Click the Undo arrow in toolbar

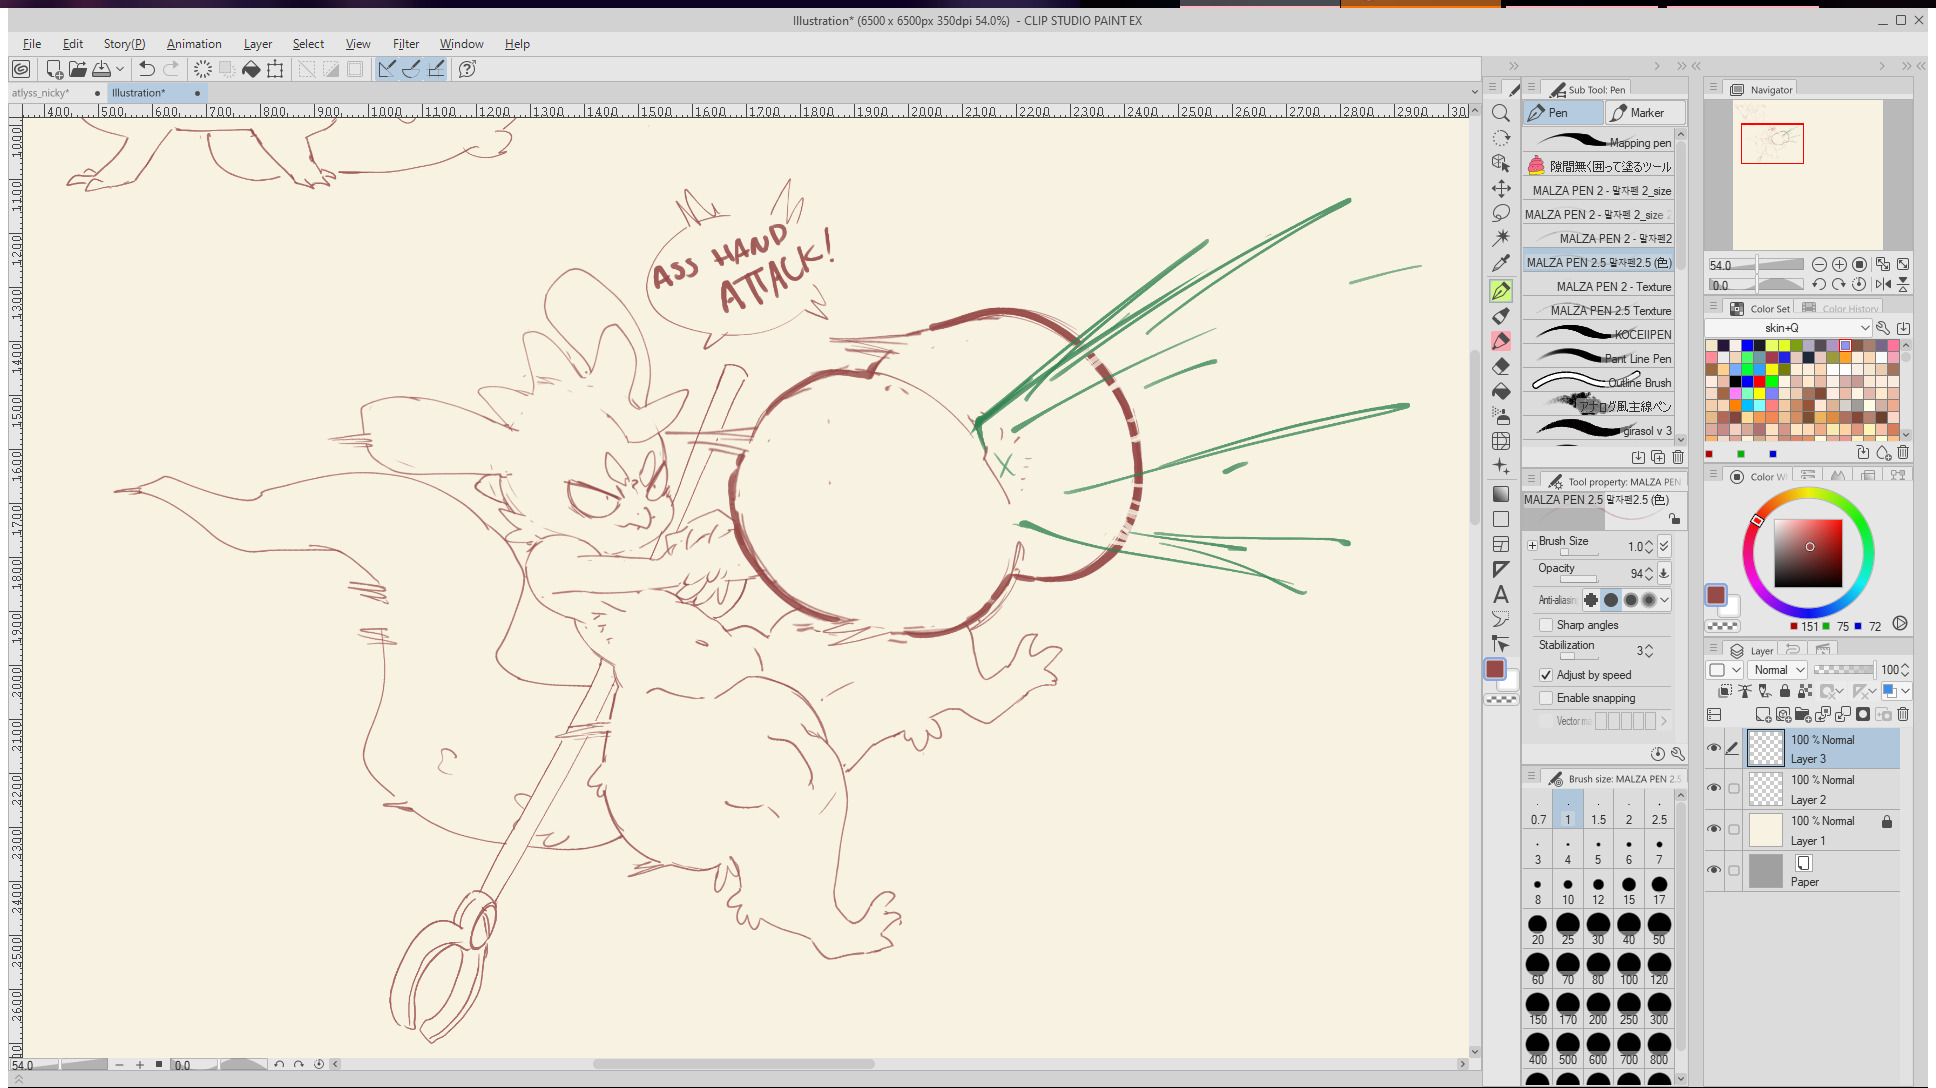[x=147, y=69]
